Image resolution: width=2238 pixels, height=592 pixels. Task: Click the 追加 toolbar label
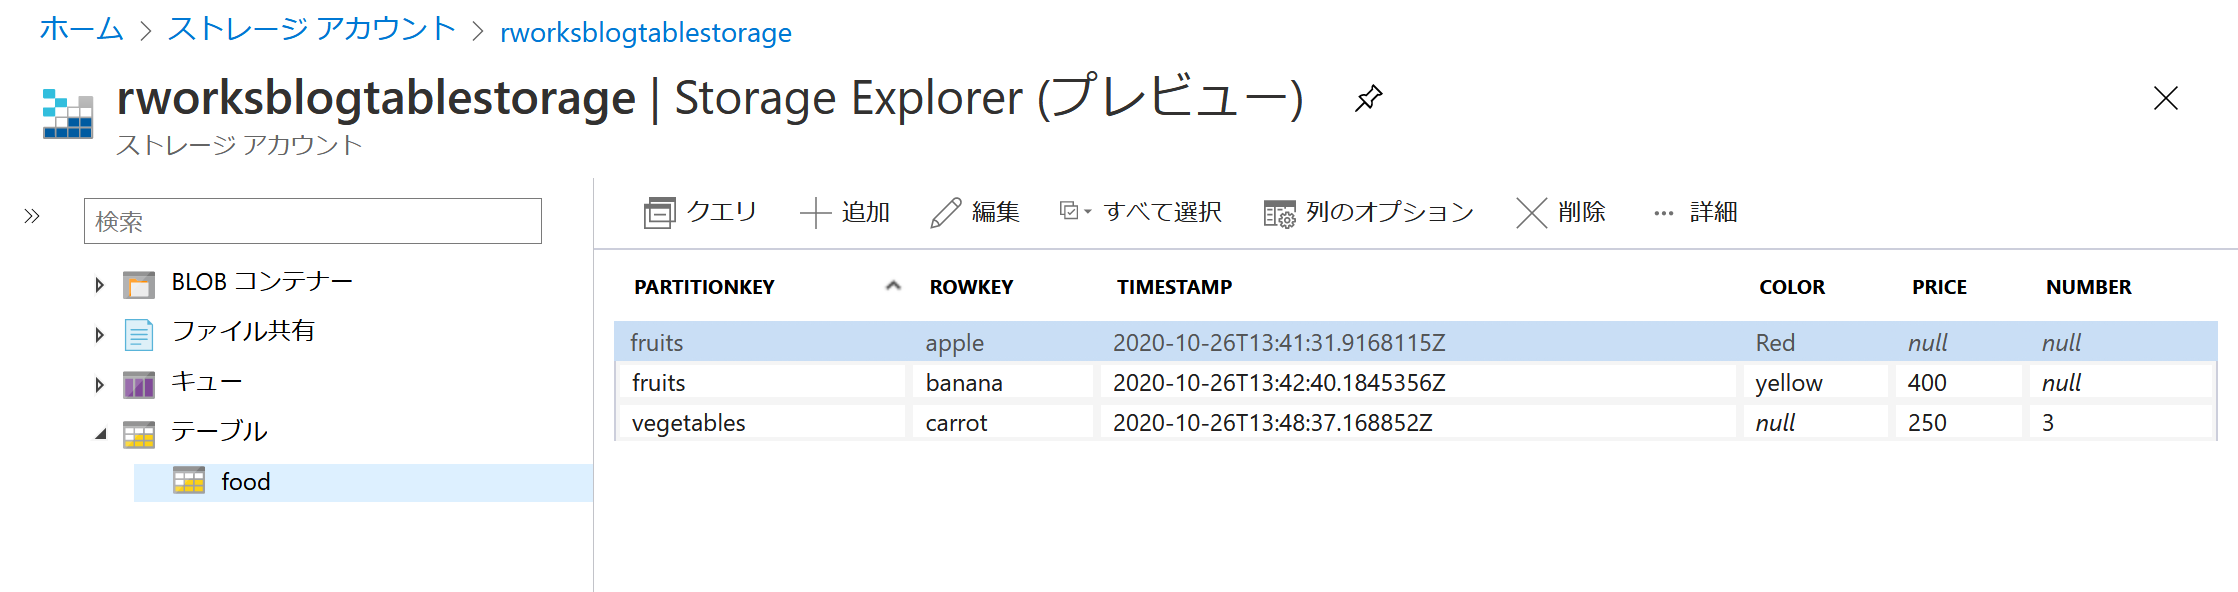click(866, 212)
